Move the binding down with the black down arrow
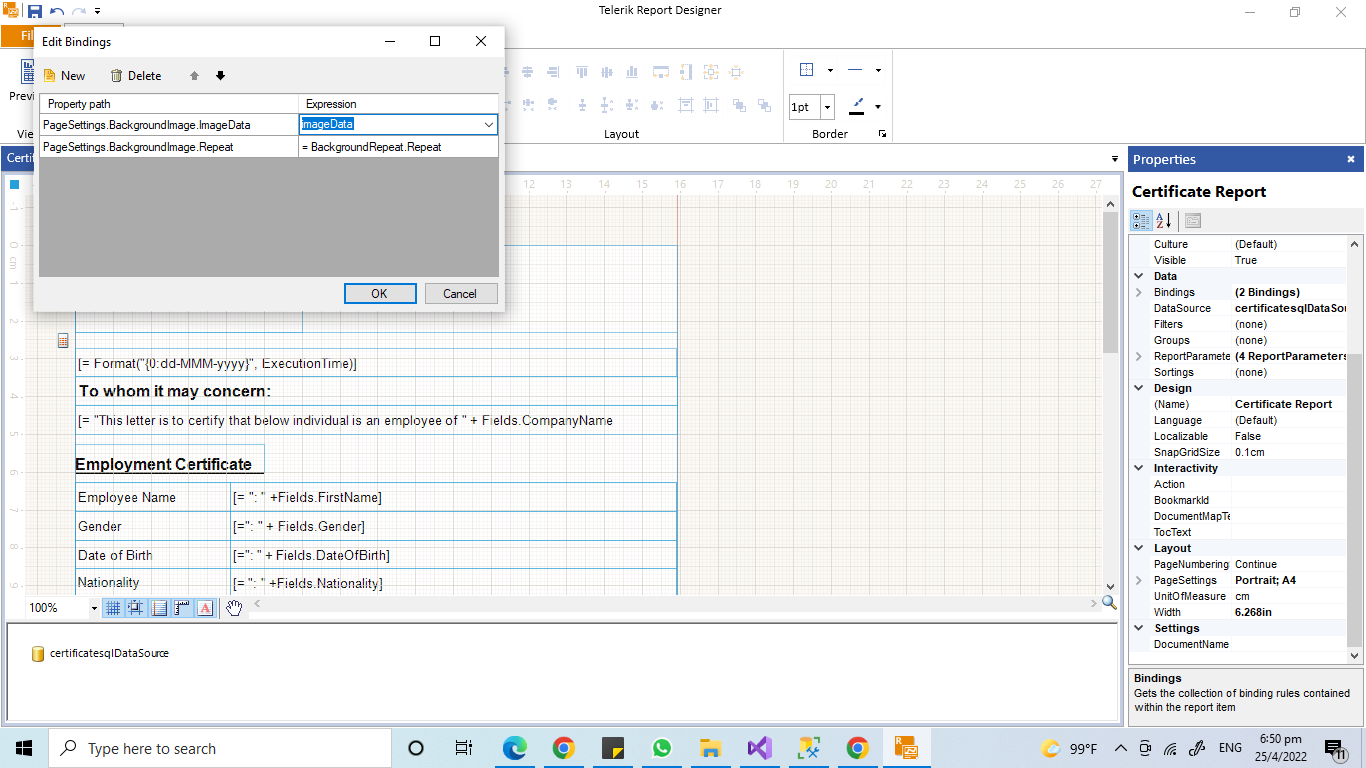Screen dimensions: 1366x768 221,76
